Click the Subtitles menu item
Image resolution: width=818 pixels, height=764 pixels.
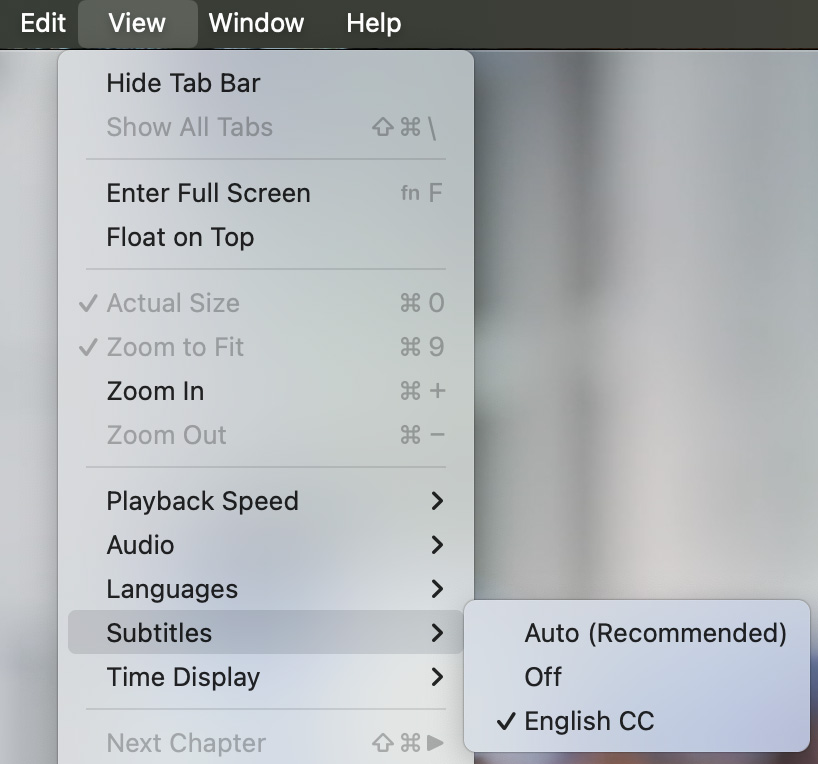tap(159, 633)
